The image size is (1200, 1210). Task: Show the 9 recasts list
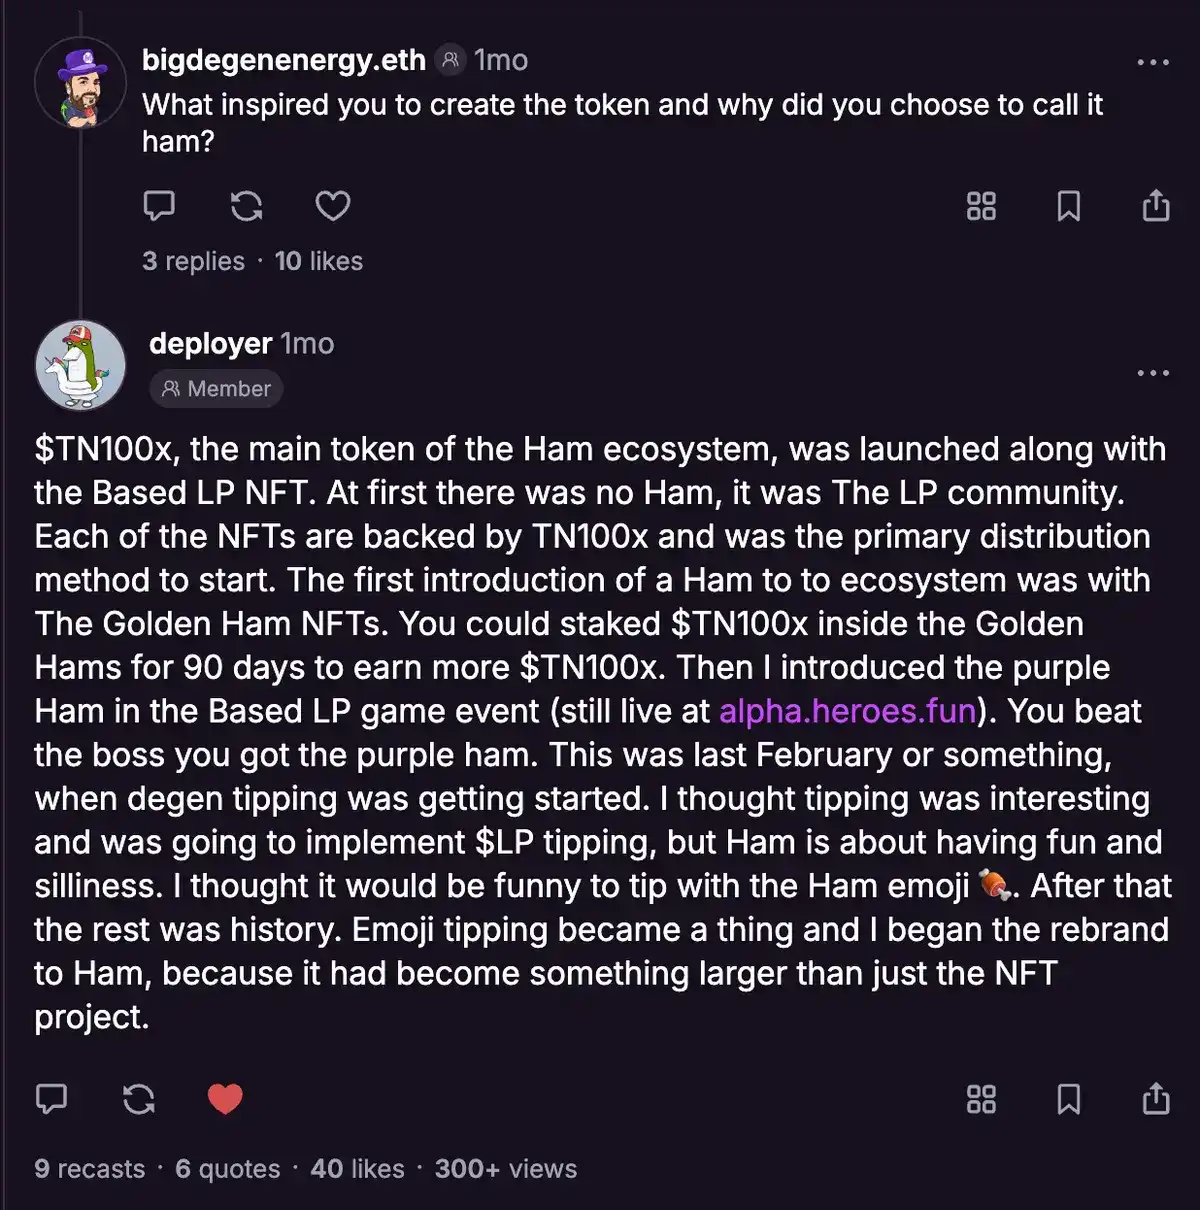point(89,1169)
